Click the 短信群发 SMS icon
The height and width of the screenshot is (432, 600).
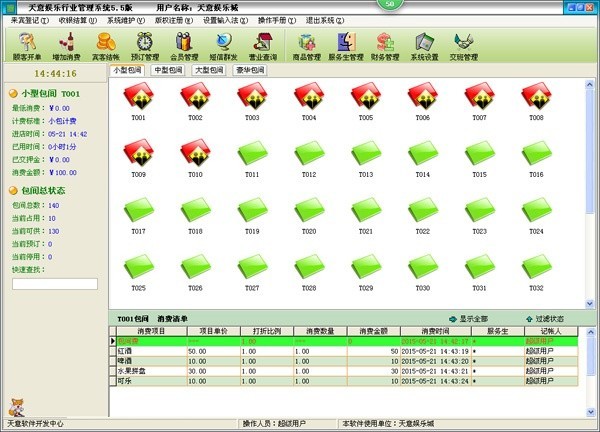(224, 45)
